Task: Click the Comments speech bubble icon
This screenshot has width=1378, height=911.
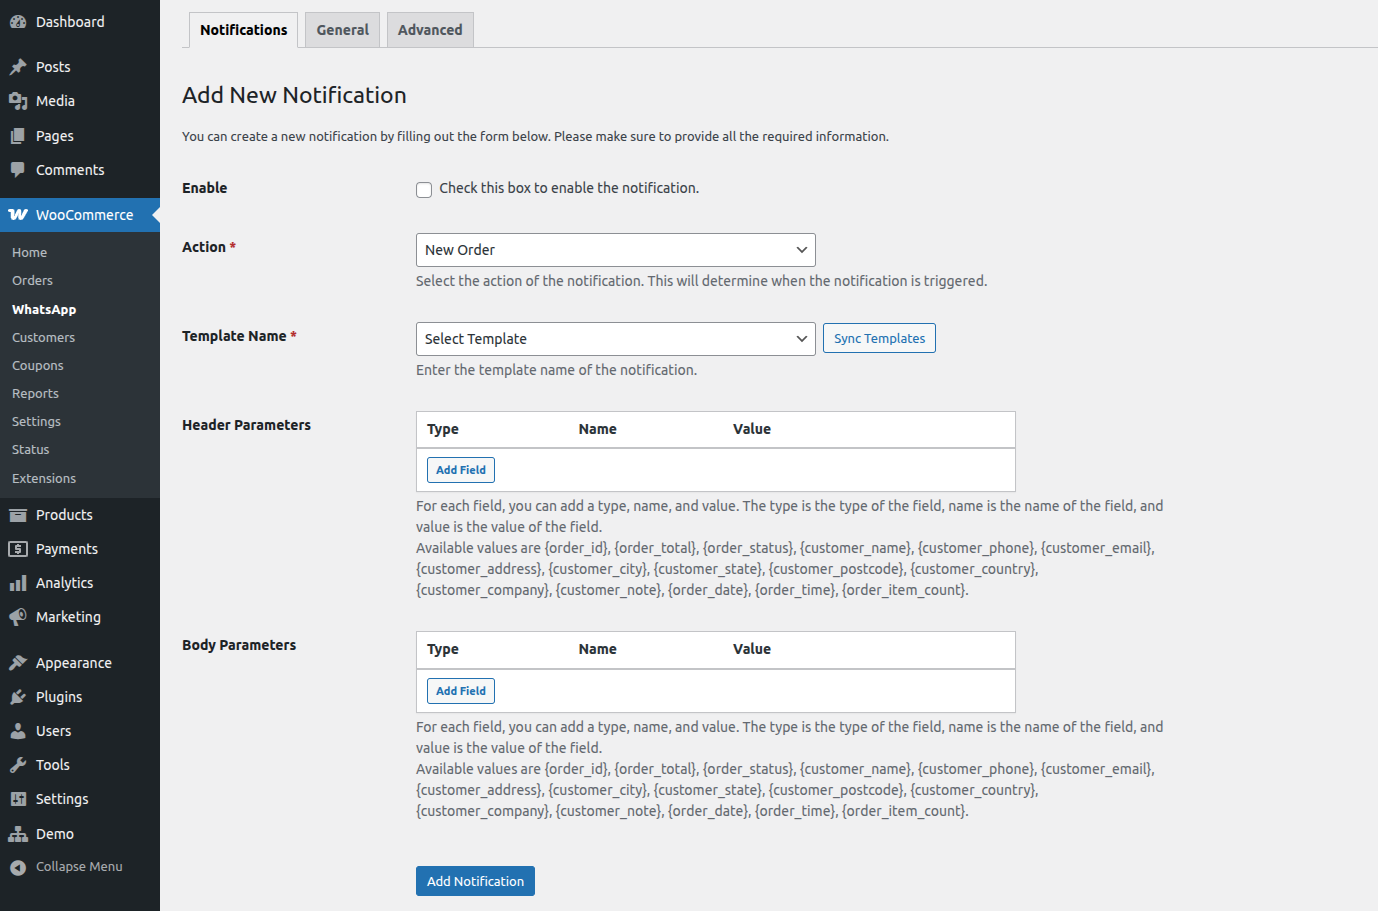Action: click(18, 170)
